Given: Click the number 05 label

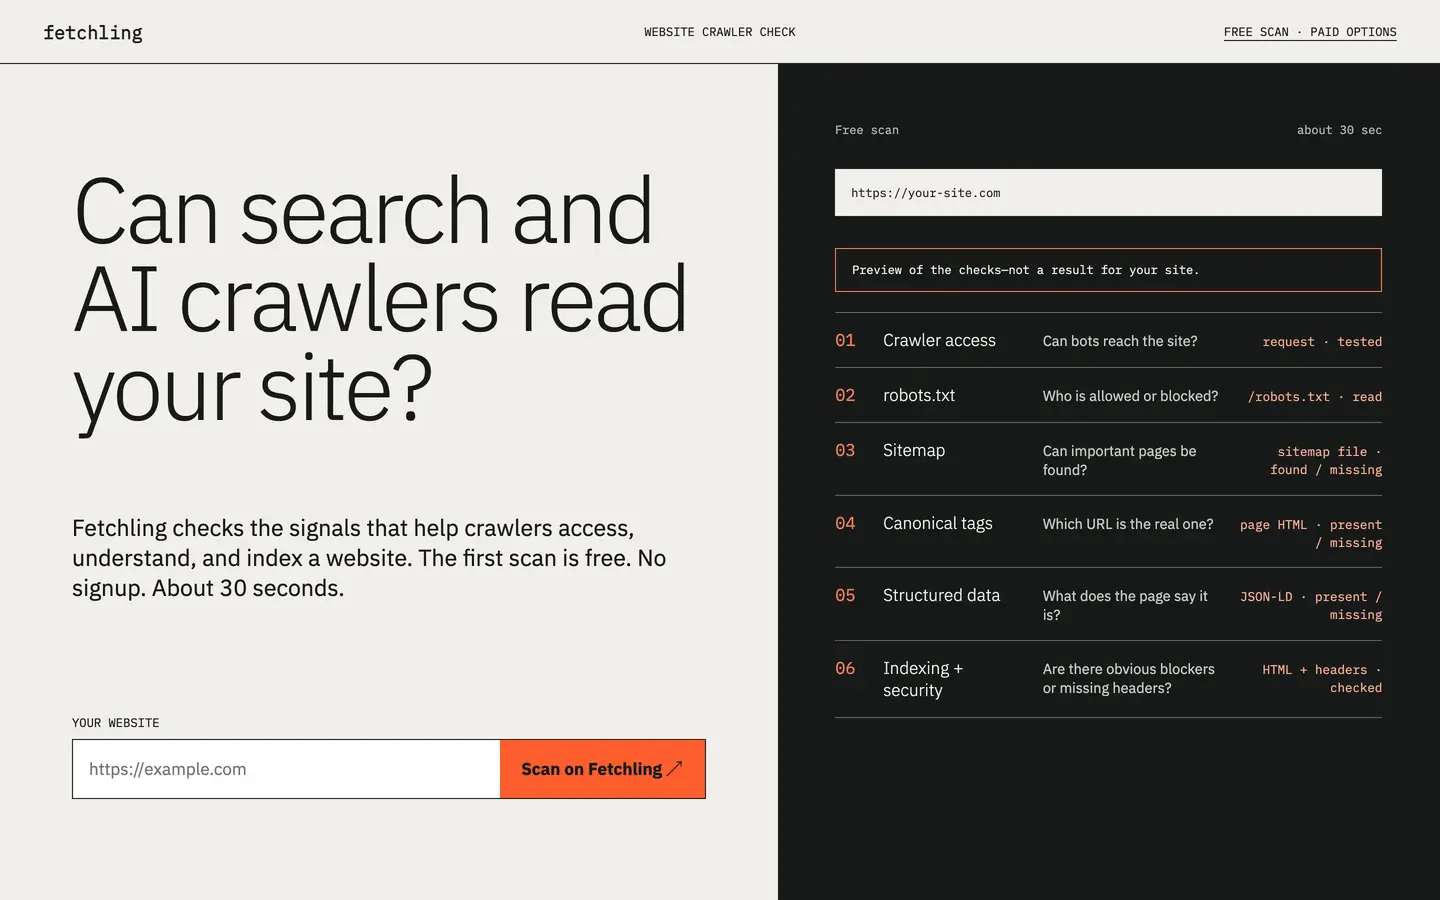Looking at the screenshot, I should tap(845, 596).
